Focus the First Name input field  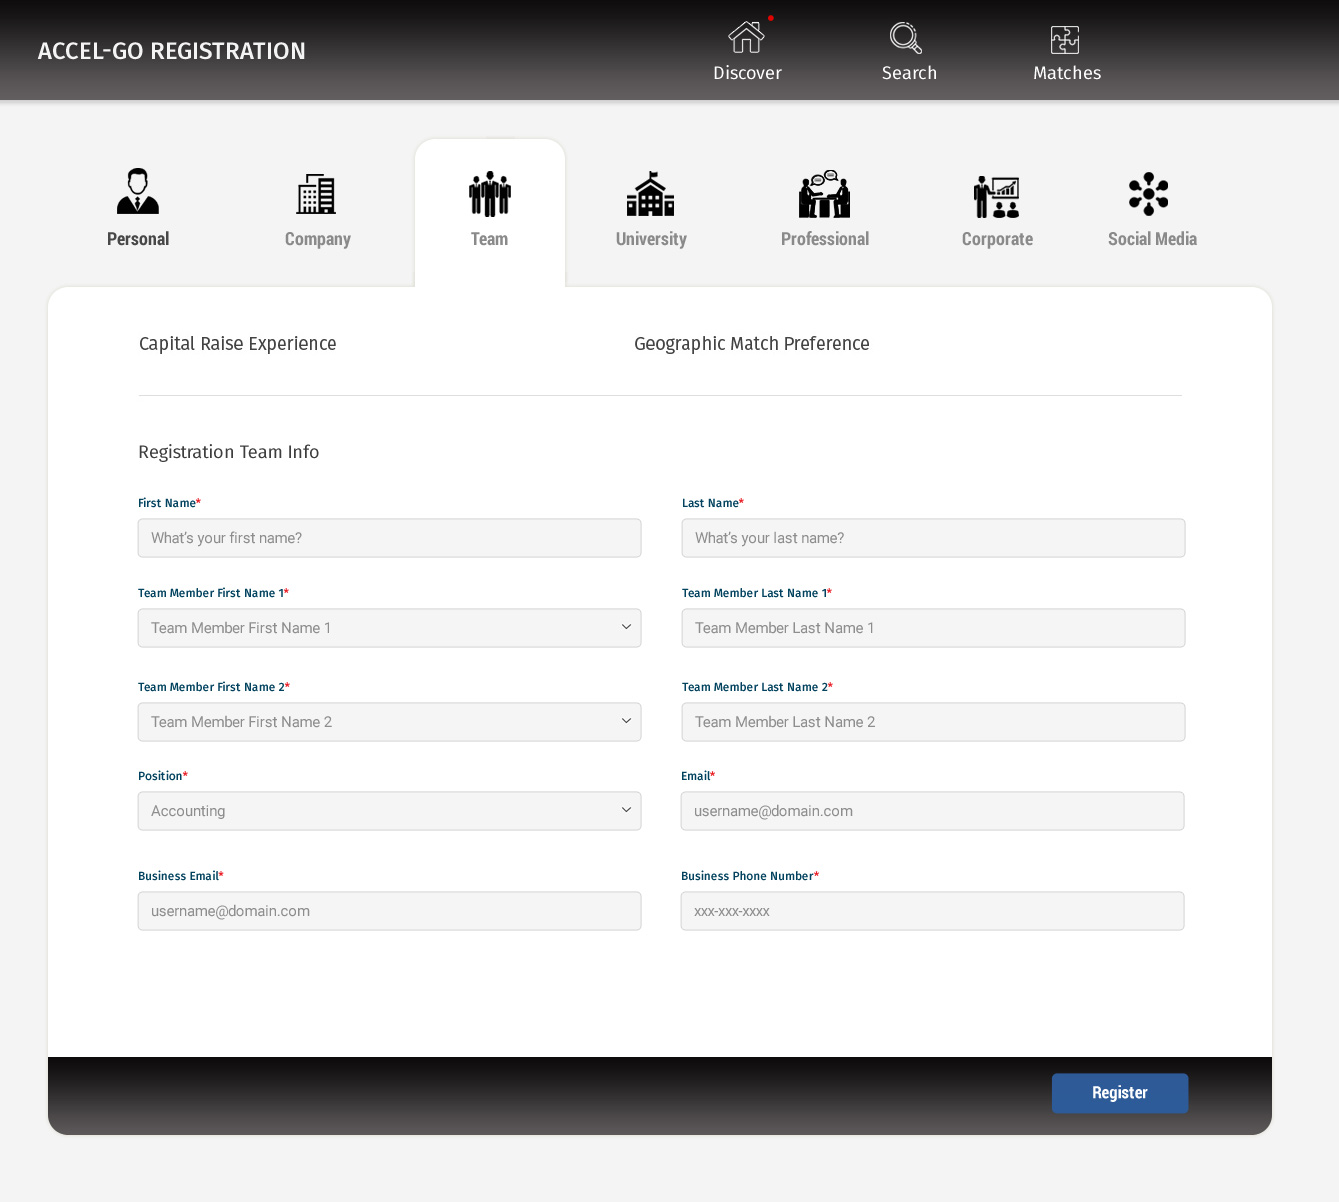[389, 538]
